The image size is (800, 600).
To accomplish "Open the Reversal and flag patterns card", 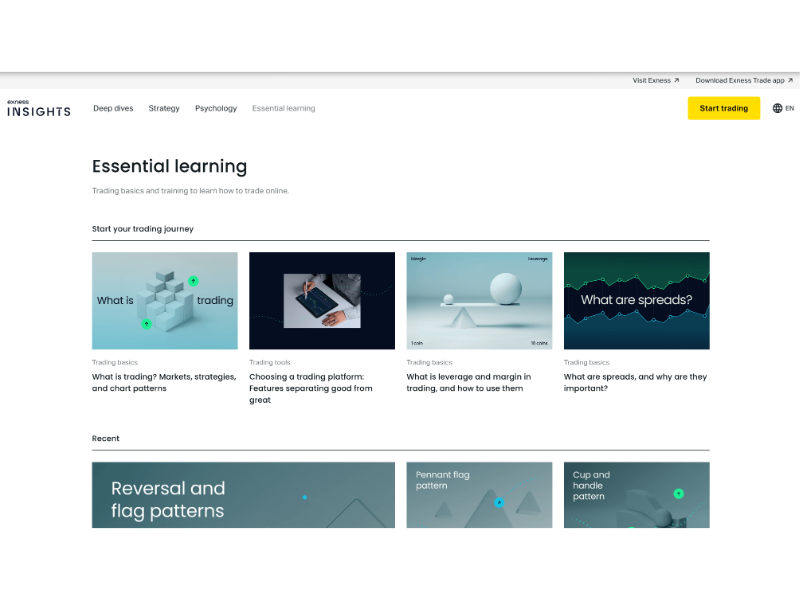I will pyautogui.click(x=243, y=495).
